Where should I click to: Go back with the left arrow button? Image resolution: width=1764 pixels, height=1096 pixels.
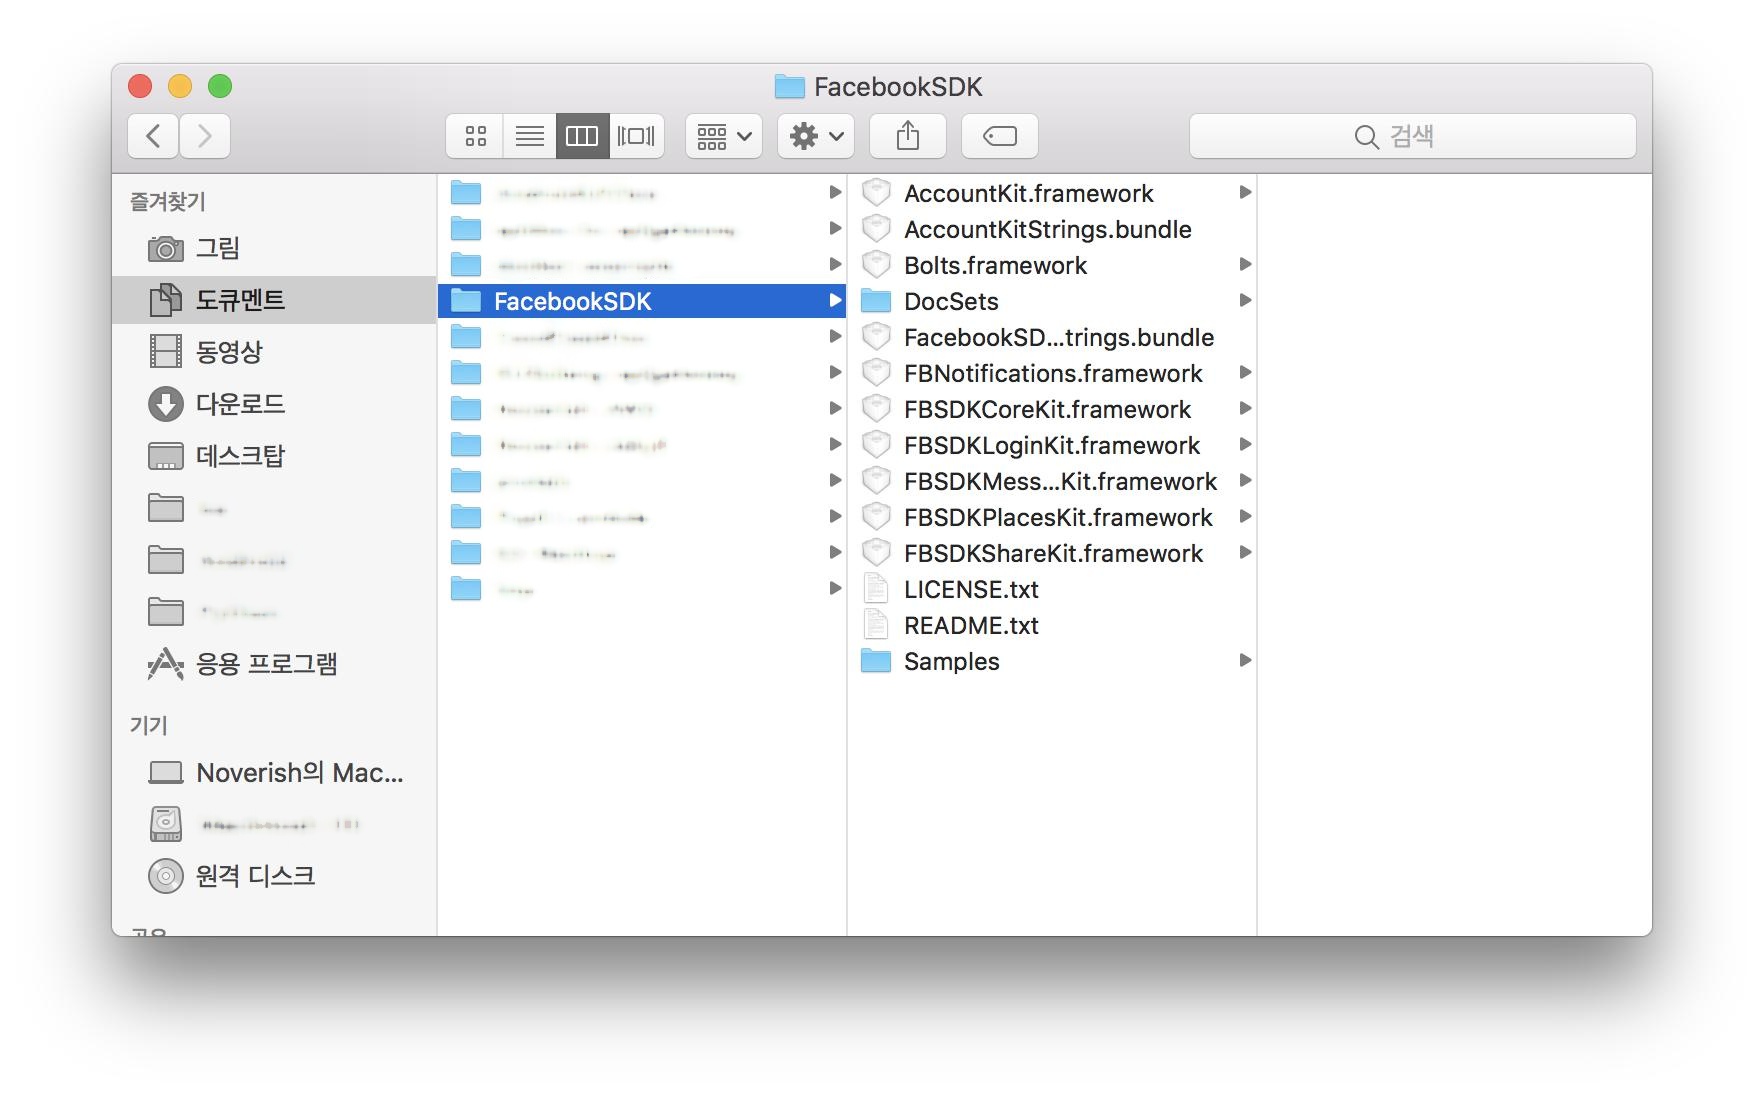pyautogui.click(x=153, y=136)
